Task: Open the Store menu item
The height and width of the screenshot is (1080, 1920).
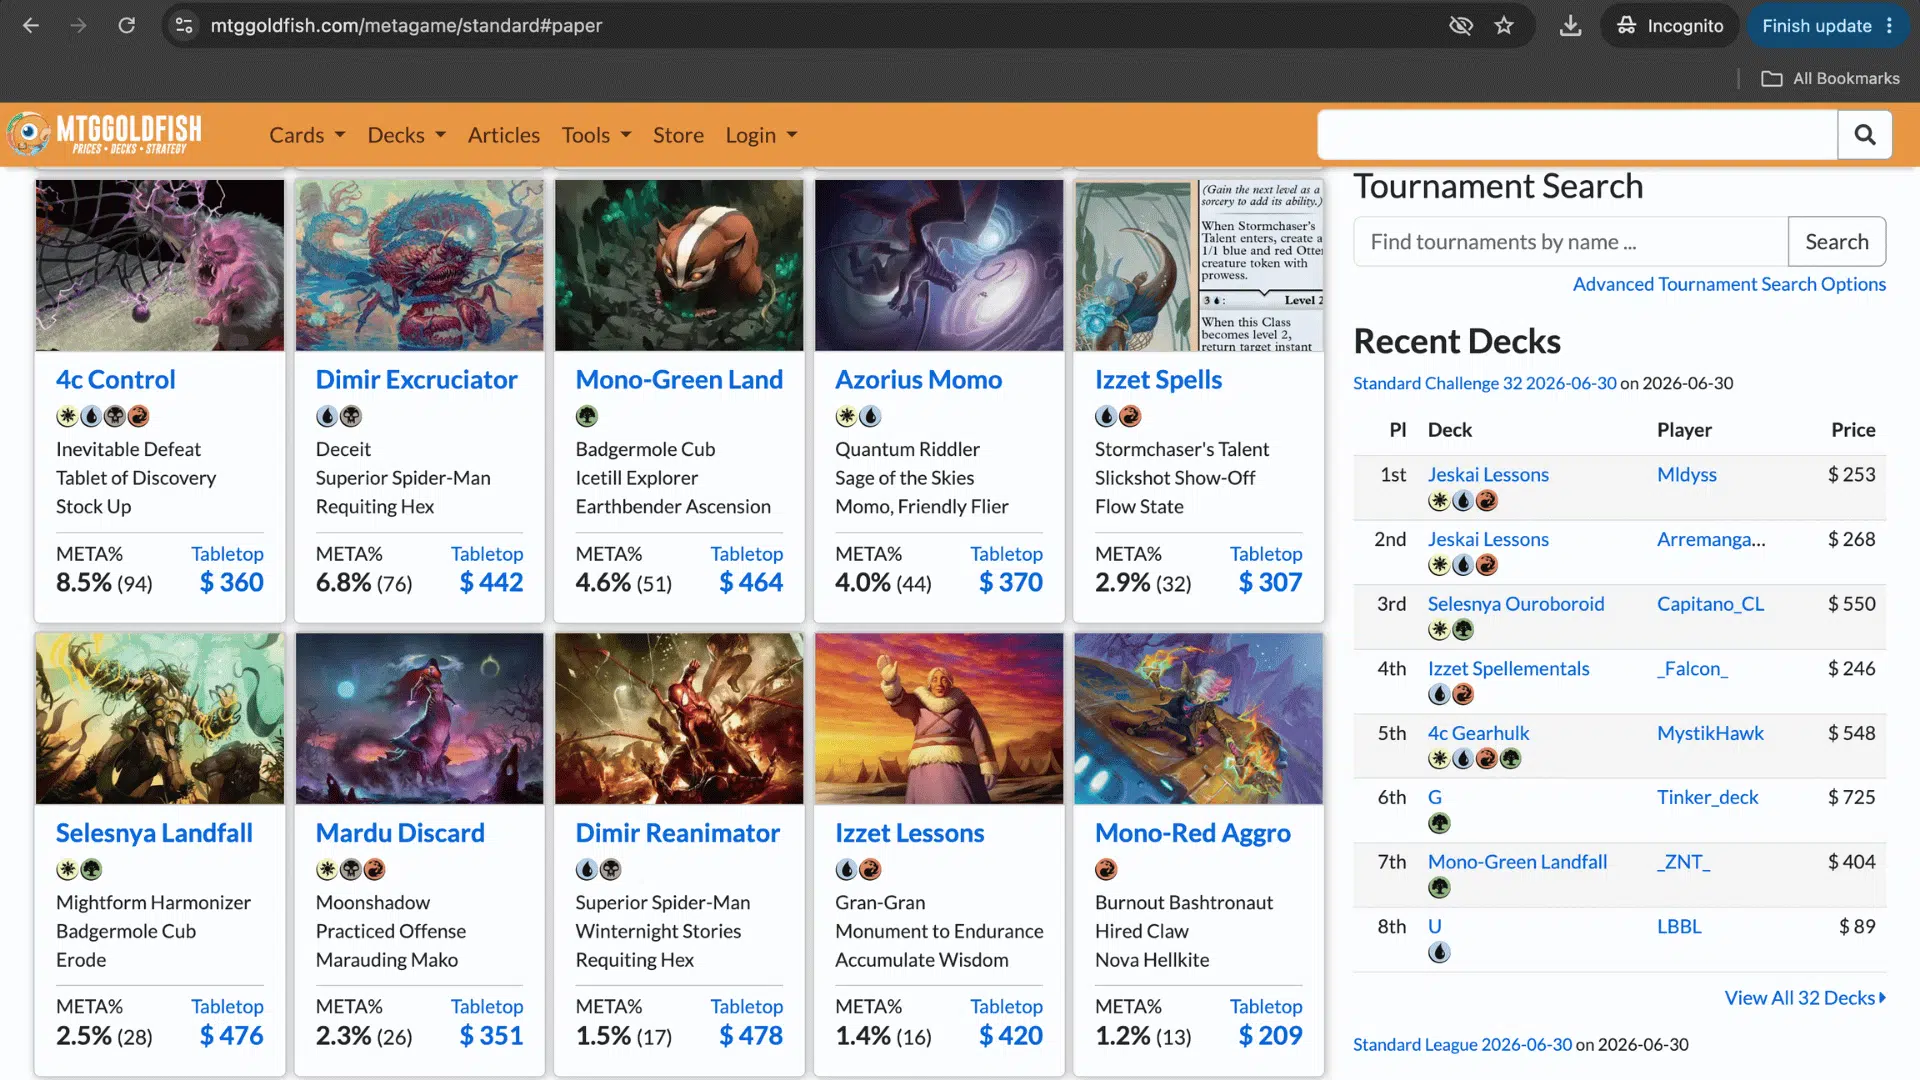Action: [678, 135]
